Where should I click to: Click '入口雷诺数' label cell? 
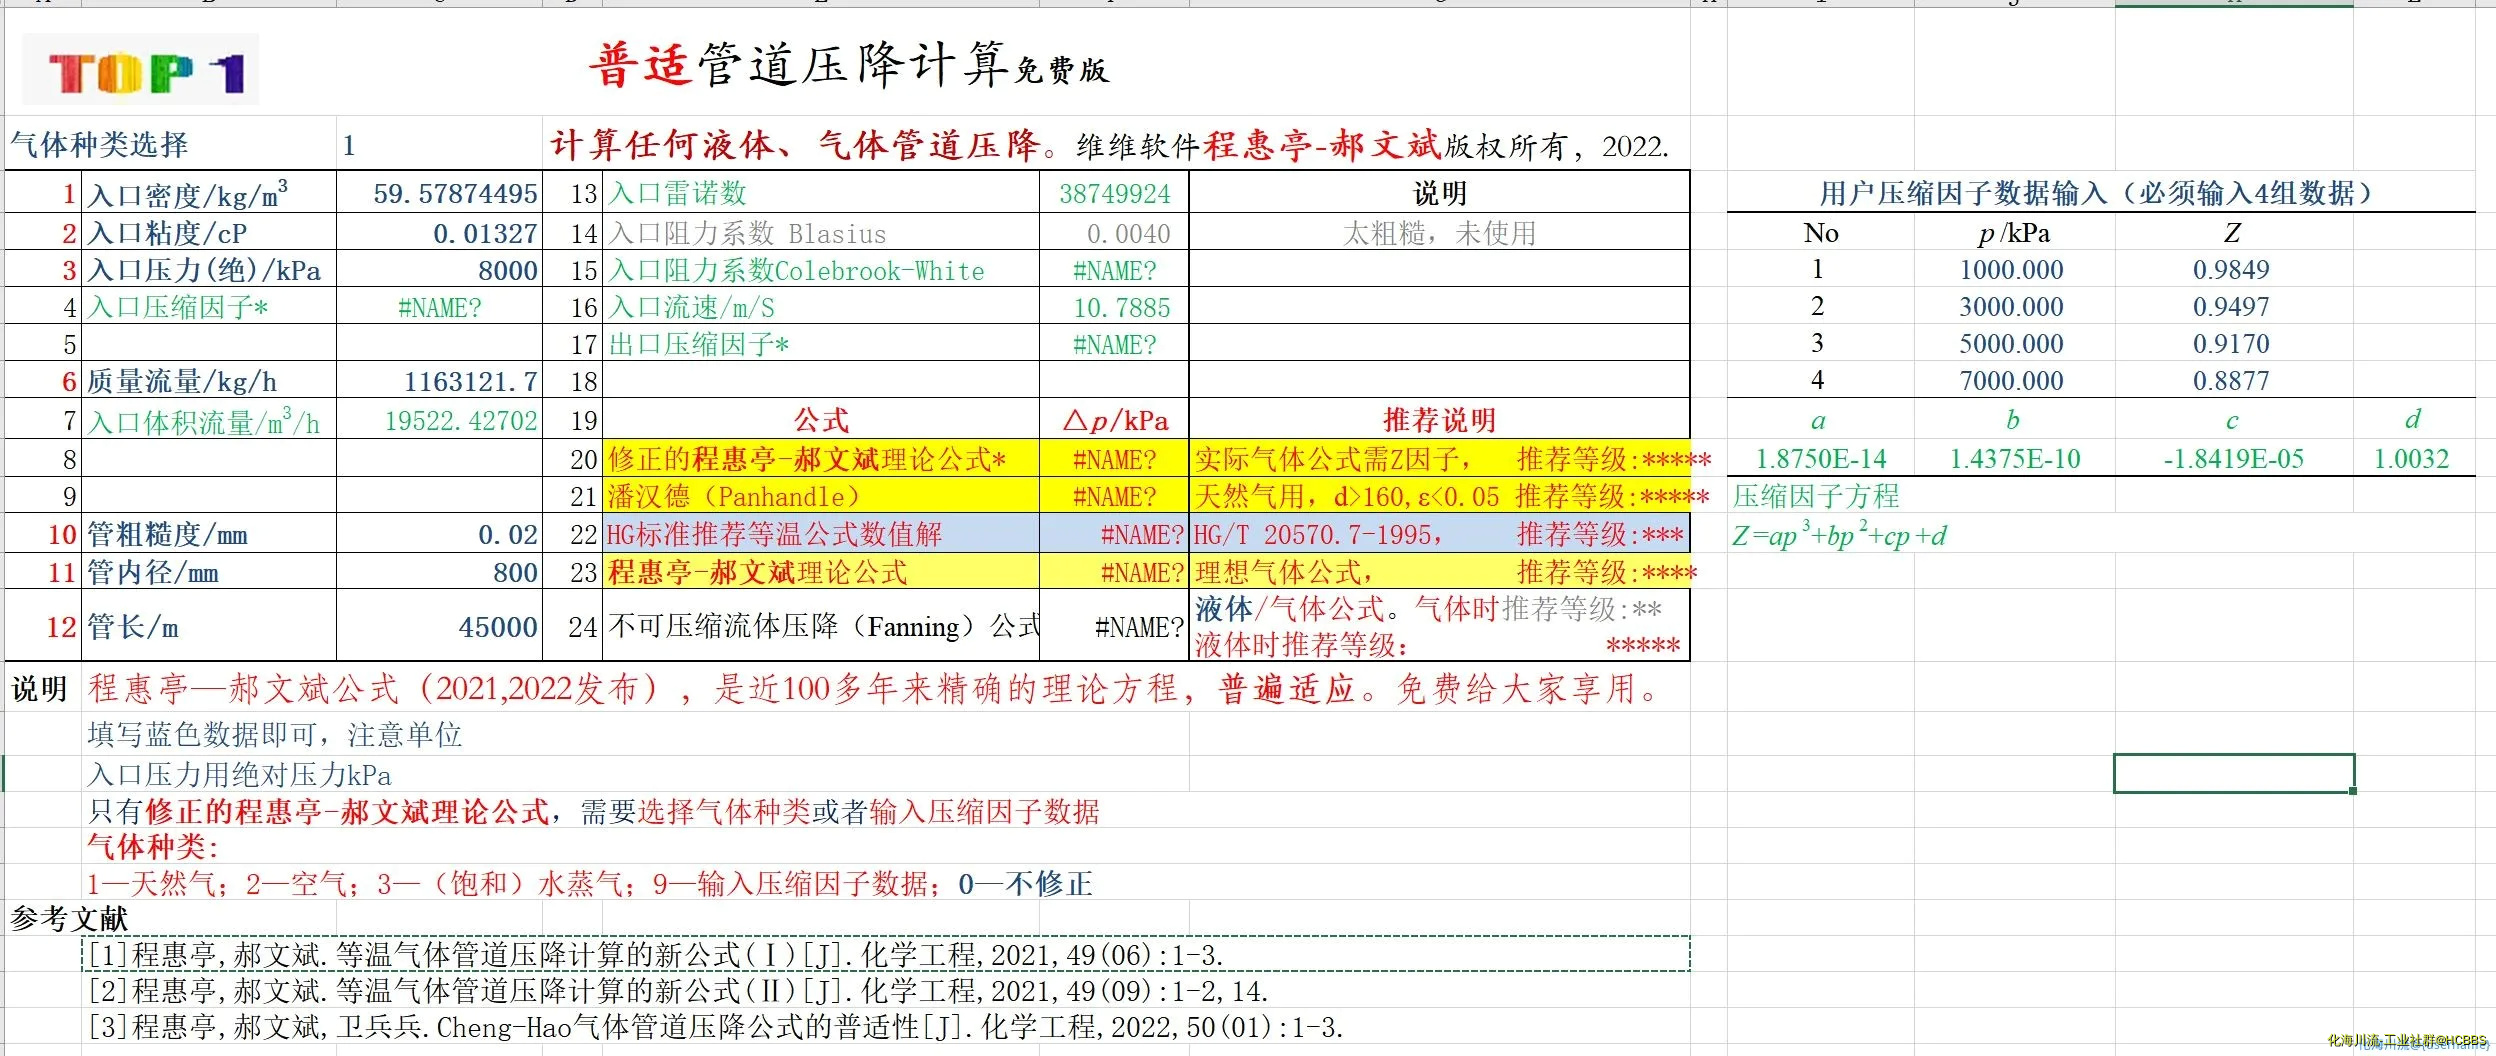821,193
